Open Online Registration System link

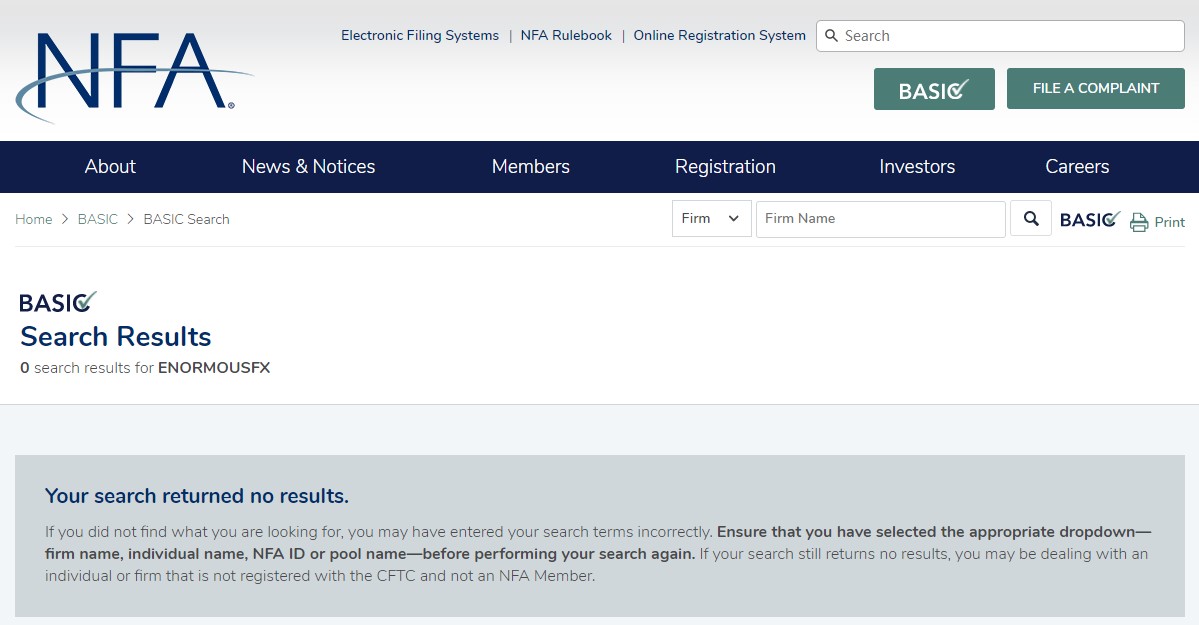click(x=720, y=35)
